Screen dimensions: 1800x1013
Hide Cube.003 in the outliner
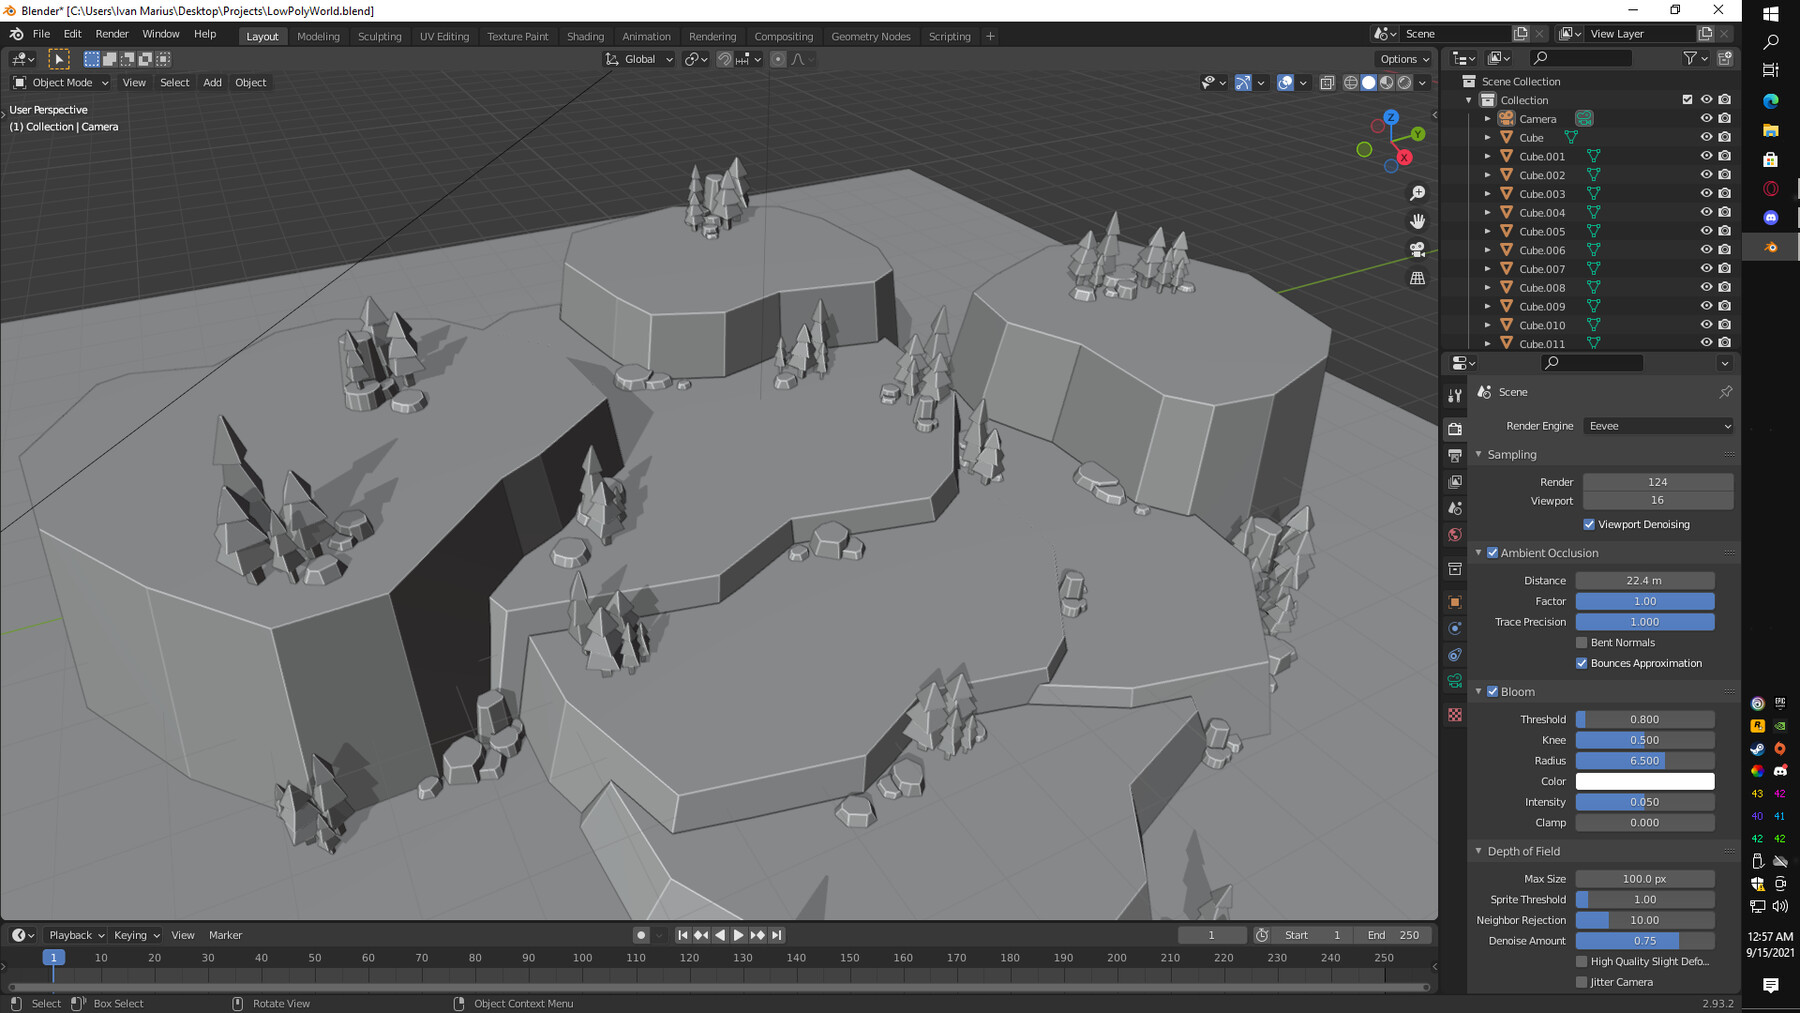tap(1707, 193)
